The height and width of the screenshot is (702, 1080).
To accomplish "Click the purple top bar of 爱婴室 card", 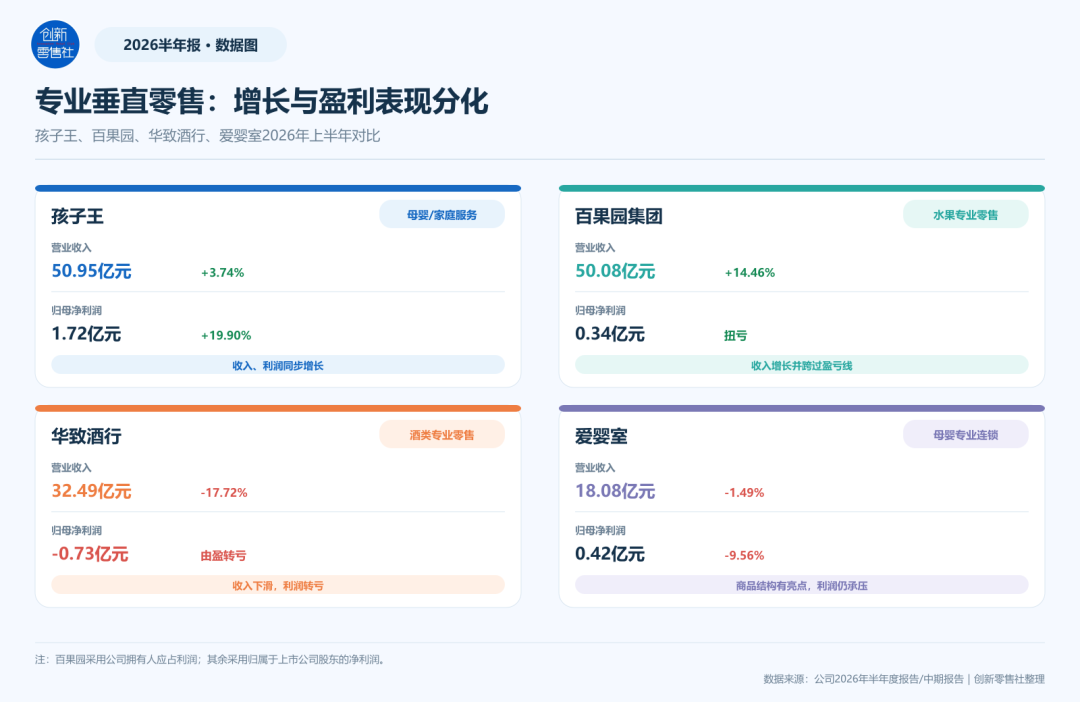I will [x=802, y=408].
